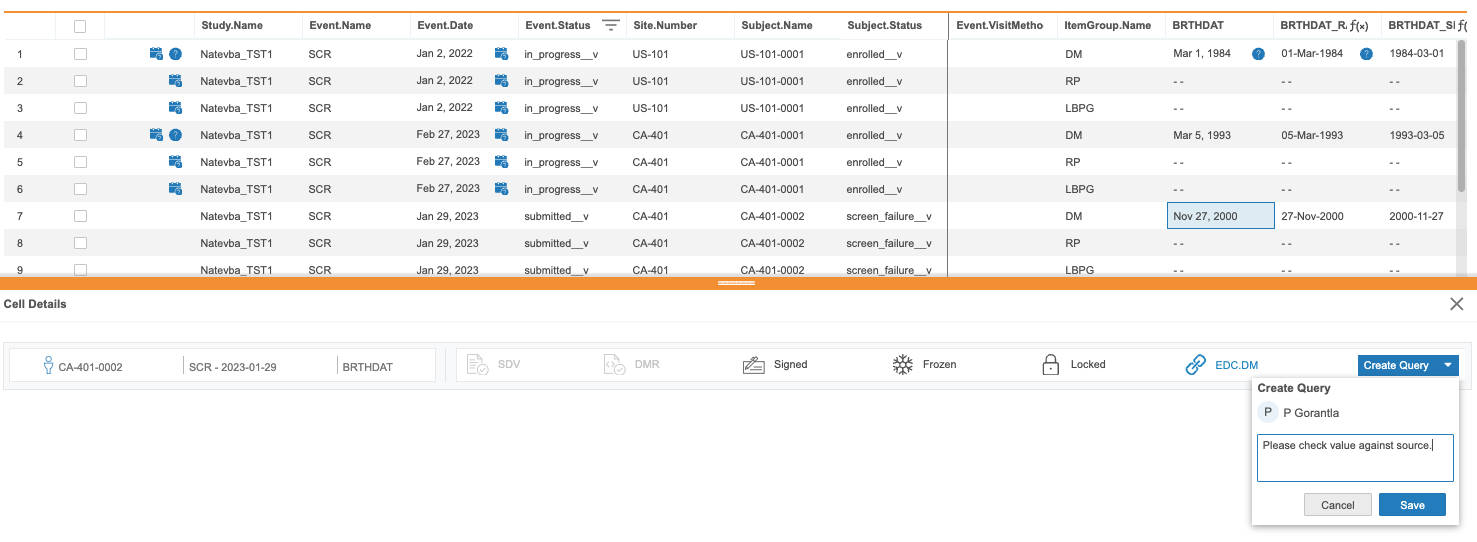Save the new query

tap(1411, 505)
